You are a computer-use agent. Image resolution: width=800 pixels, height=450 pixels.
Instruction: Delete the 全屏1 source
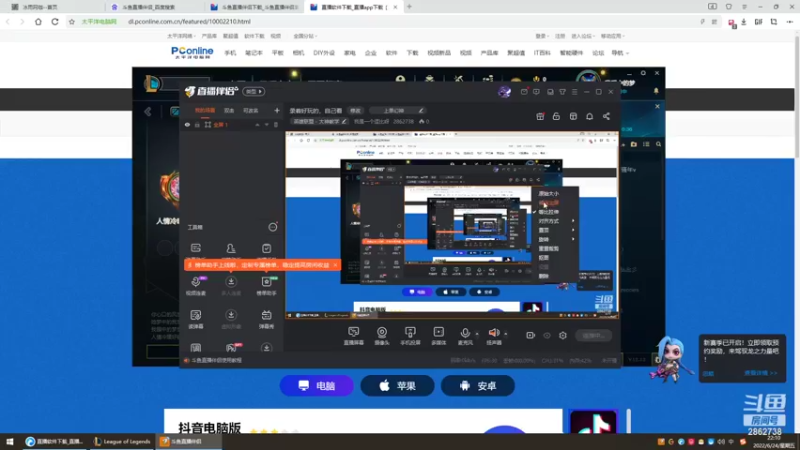[x=276, y=124]
